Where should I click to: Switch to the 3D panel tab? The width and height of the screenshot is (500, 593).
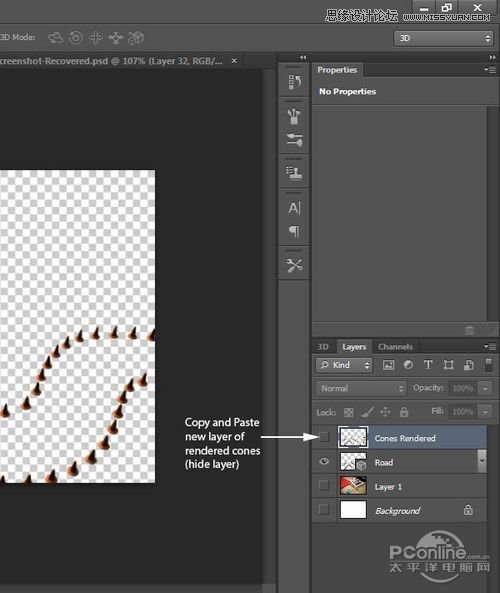click(x=323, y=347)
